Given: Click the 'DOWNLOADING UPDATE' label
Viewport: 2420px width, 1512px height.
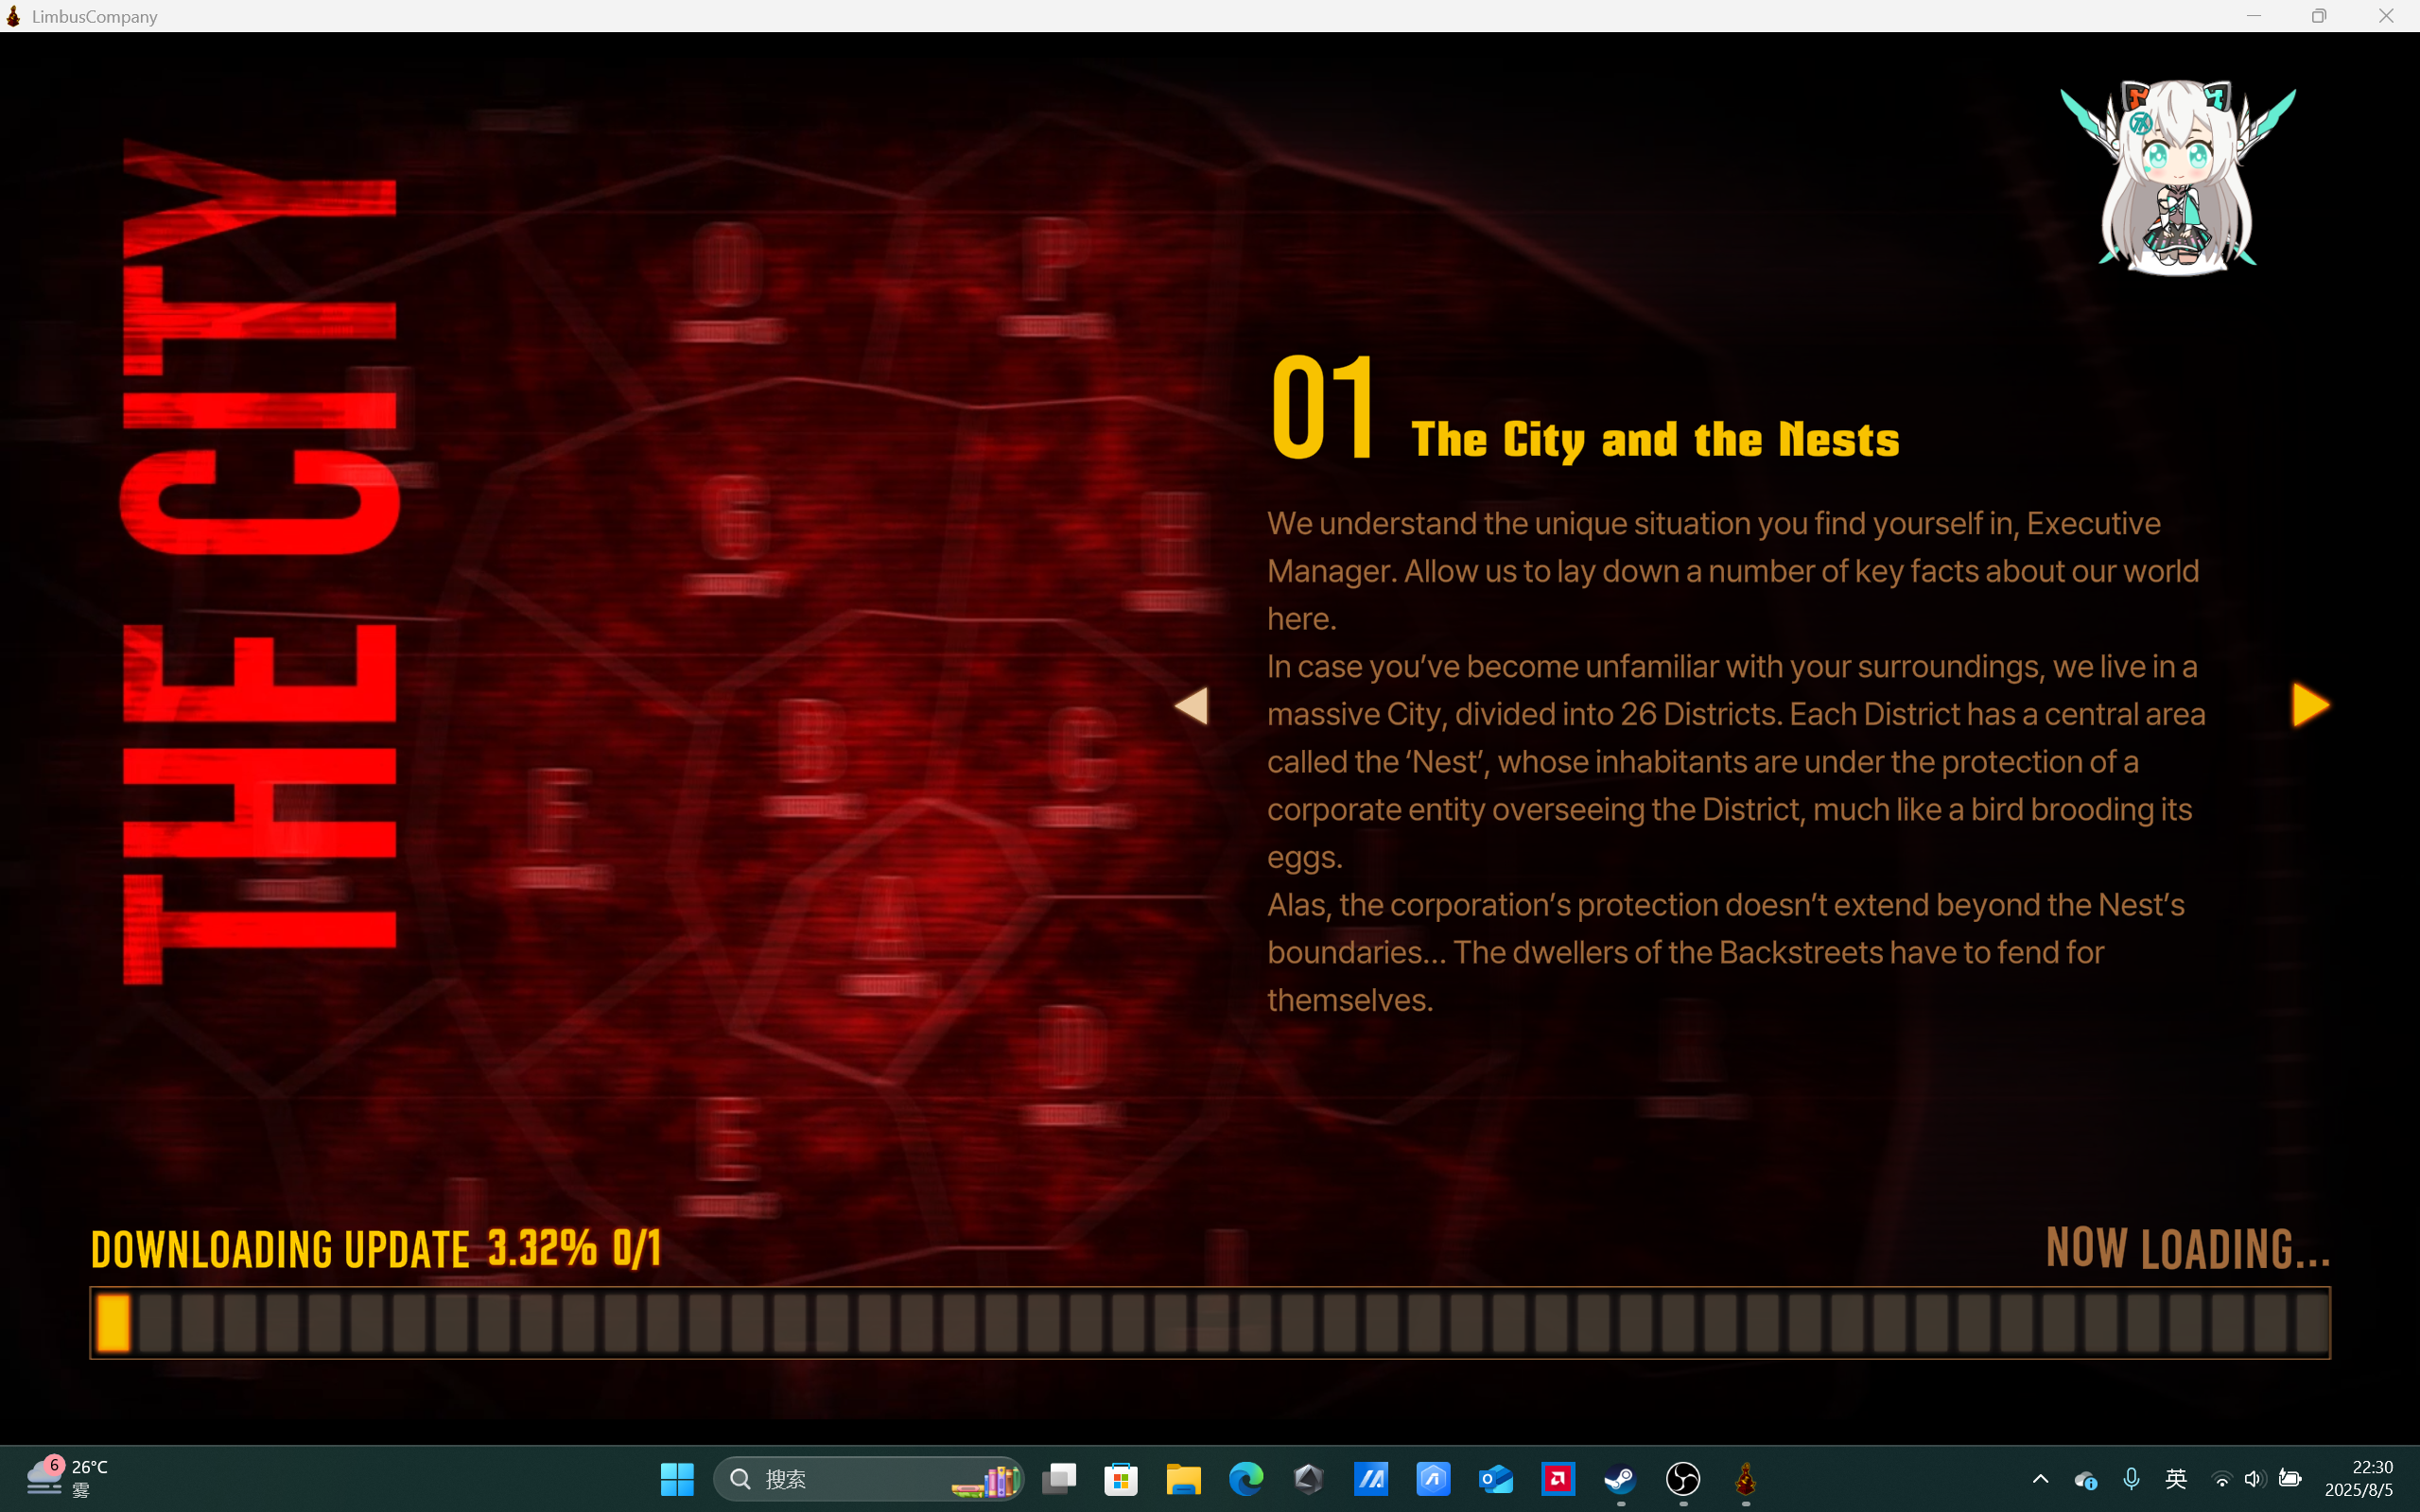Looking at the screenshot, I should [280, 1250].
